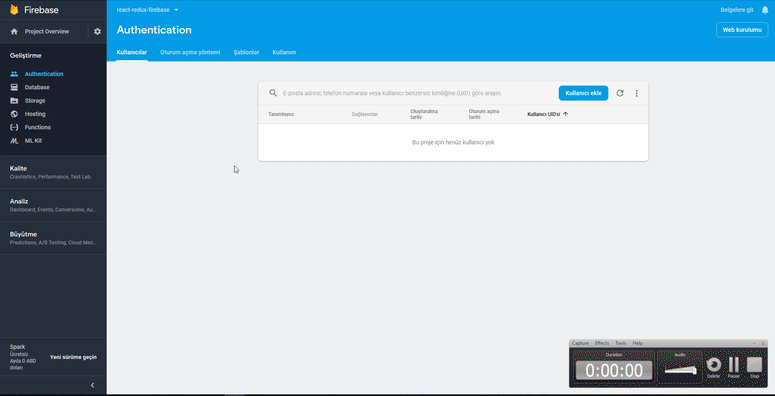Expand the Analiz section
Image resolution: width=775 pixels, height=396 pixels.
tap(53, 205)
